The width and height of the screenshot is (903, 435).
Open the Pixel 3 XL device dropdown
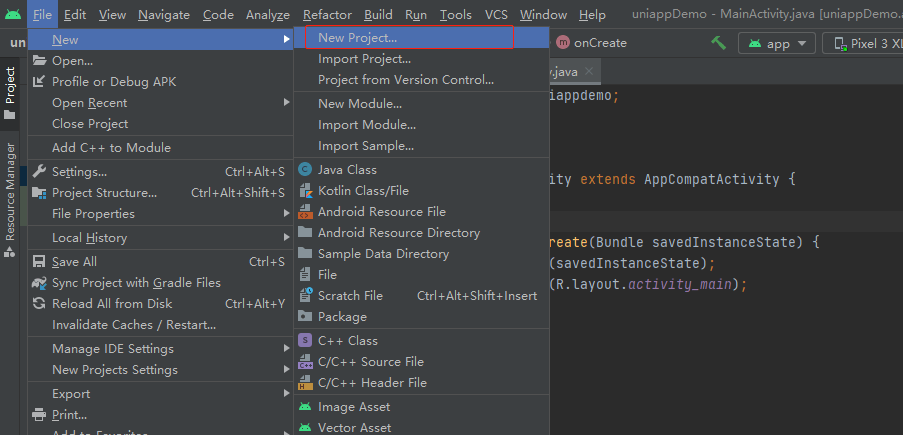(863, 43)
